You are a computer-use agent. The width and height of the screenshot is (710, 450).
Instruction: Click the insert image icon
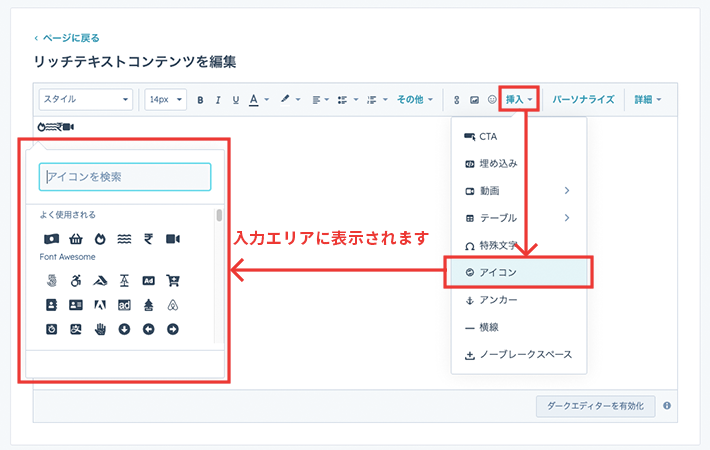pyautogui.click(x=474, y=100)
